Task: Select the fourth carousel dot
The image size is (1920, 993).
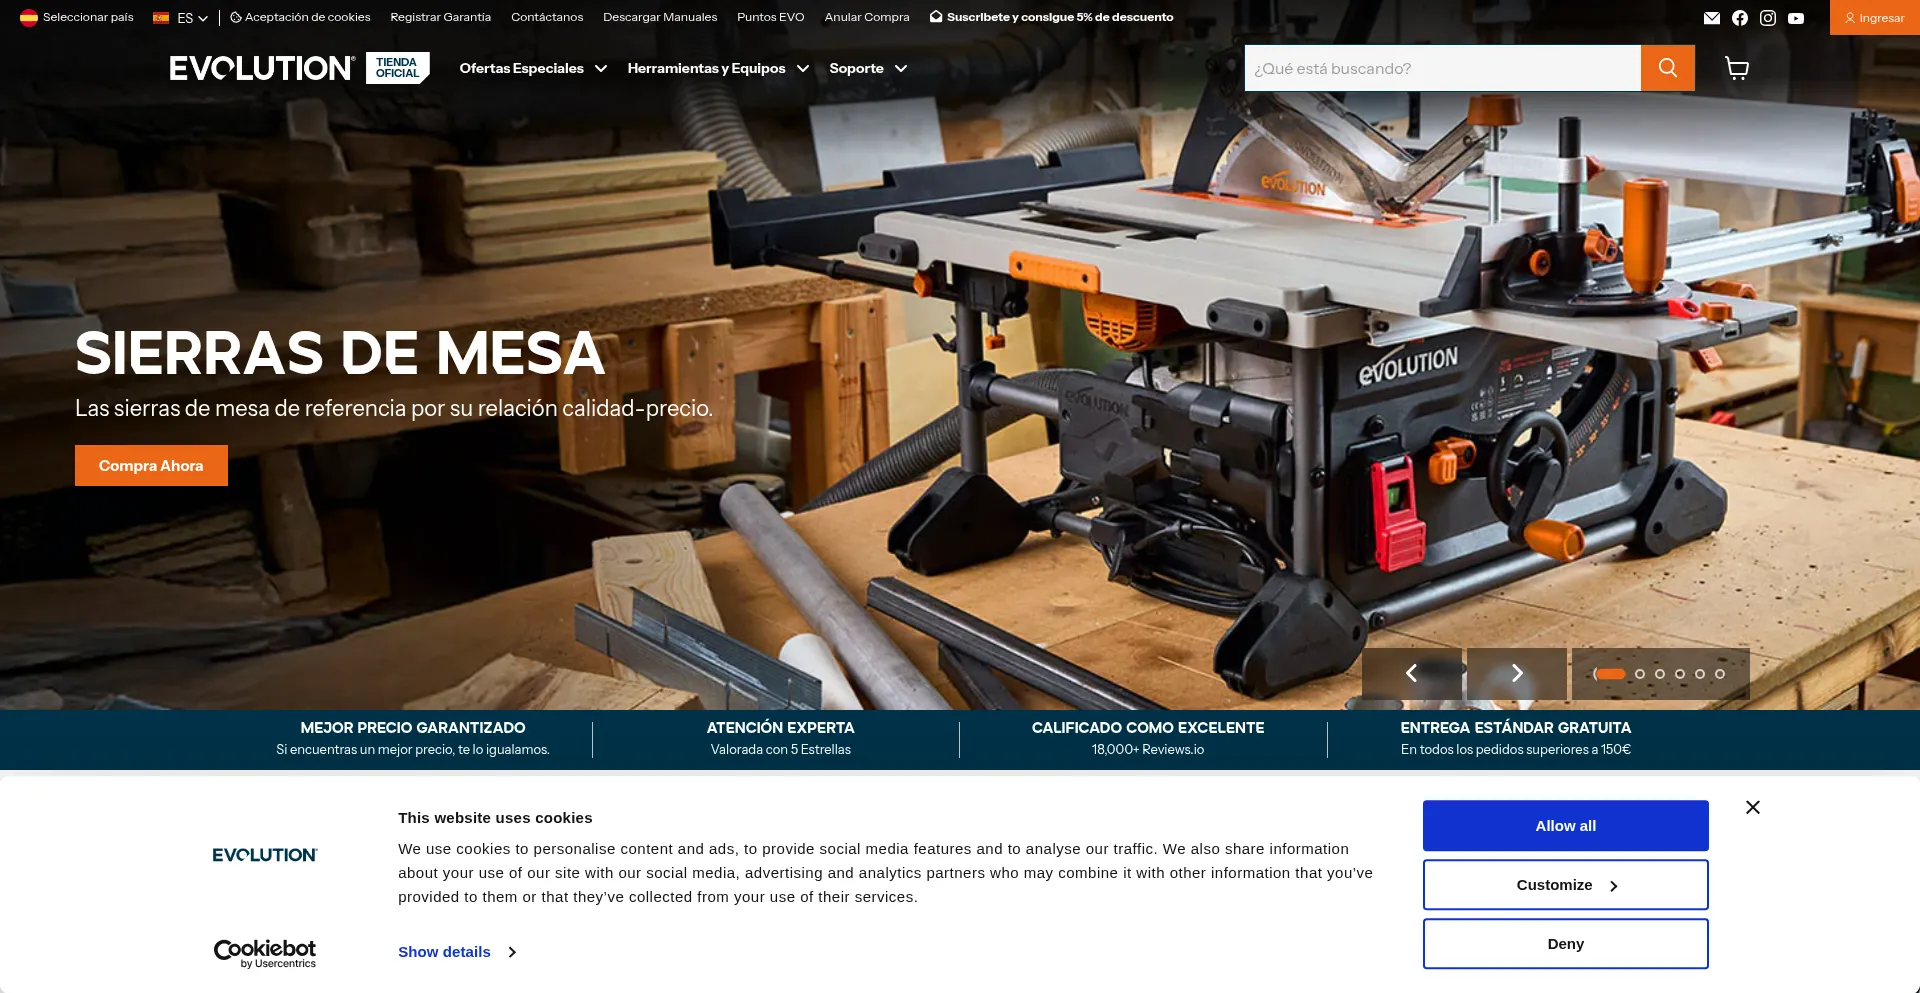Action: pyautogui.click(x=1680, y=674)
